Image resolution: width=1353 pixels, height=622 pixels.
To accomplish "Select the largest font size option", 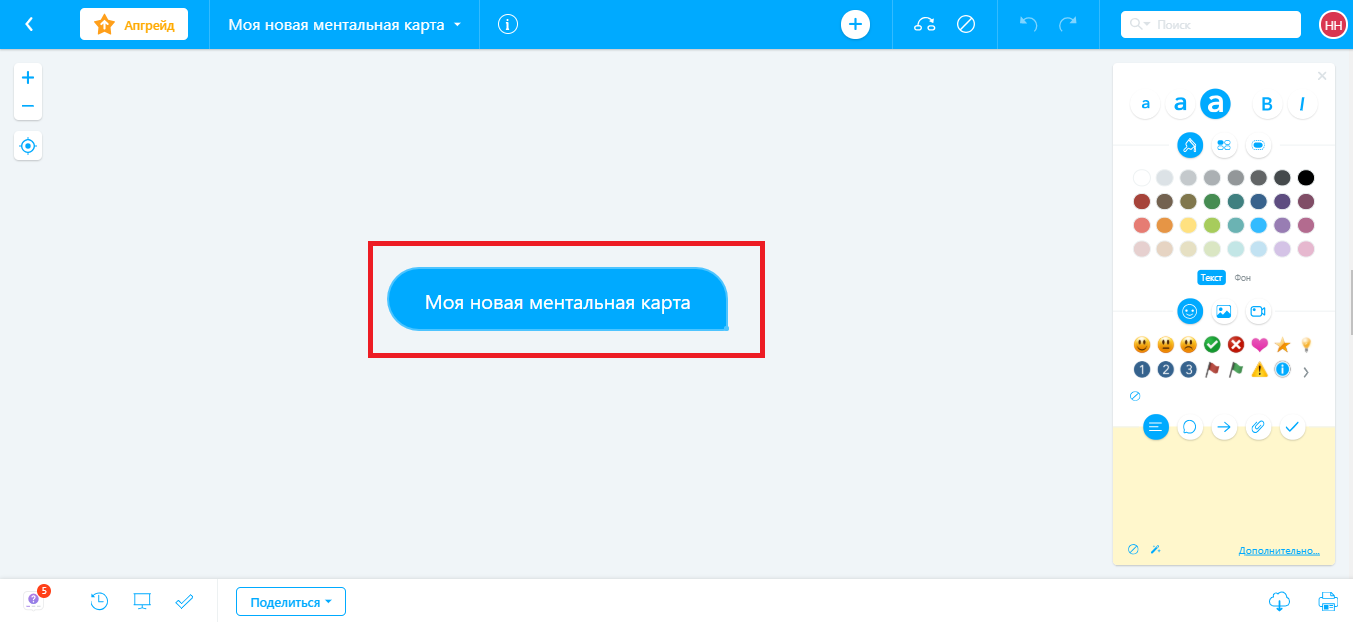I will tap(1215, 103).
